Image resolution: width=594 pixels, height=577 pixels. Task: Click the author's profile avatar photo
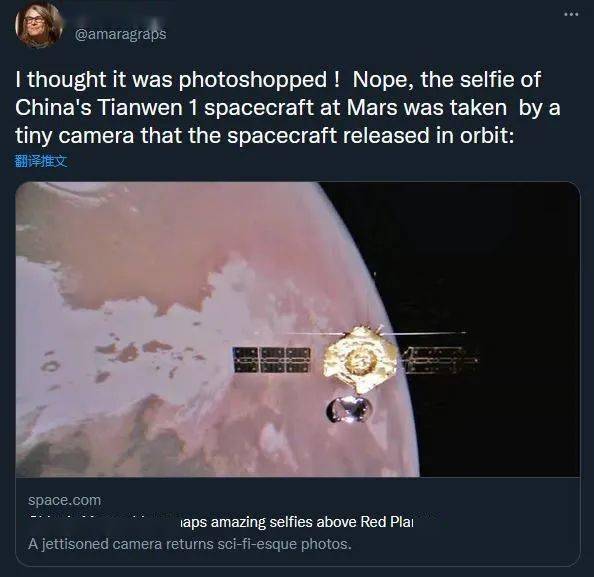point(39,25)
